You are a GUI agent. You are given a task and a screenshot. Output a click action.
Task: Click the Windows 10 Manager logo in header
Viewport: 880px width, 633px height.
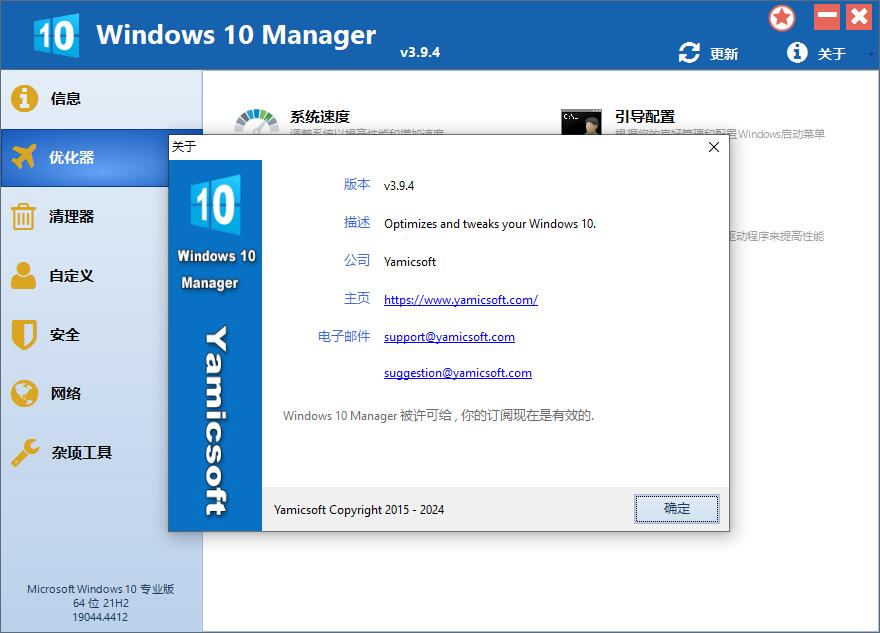pos(56,35)
